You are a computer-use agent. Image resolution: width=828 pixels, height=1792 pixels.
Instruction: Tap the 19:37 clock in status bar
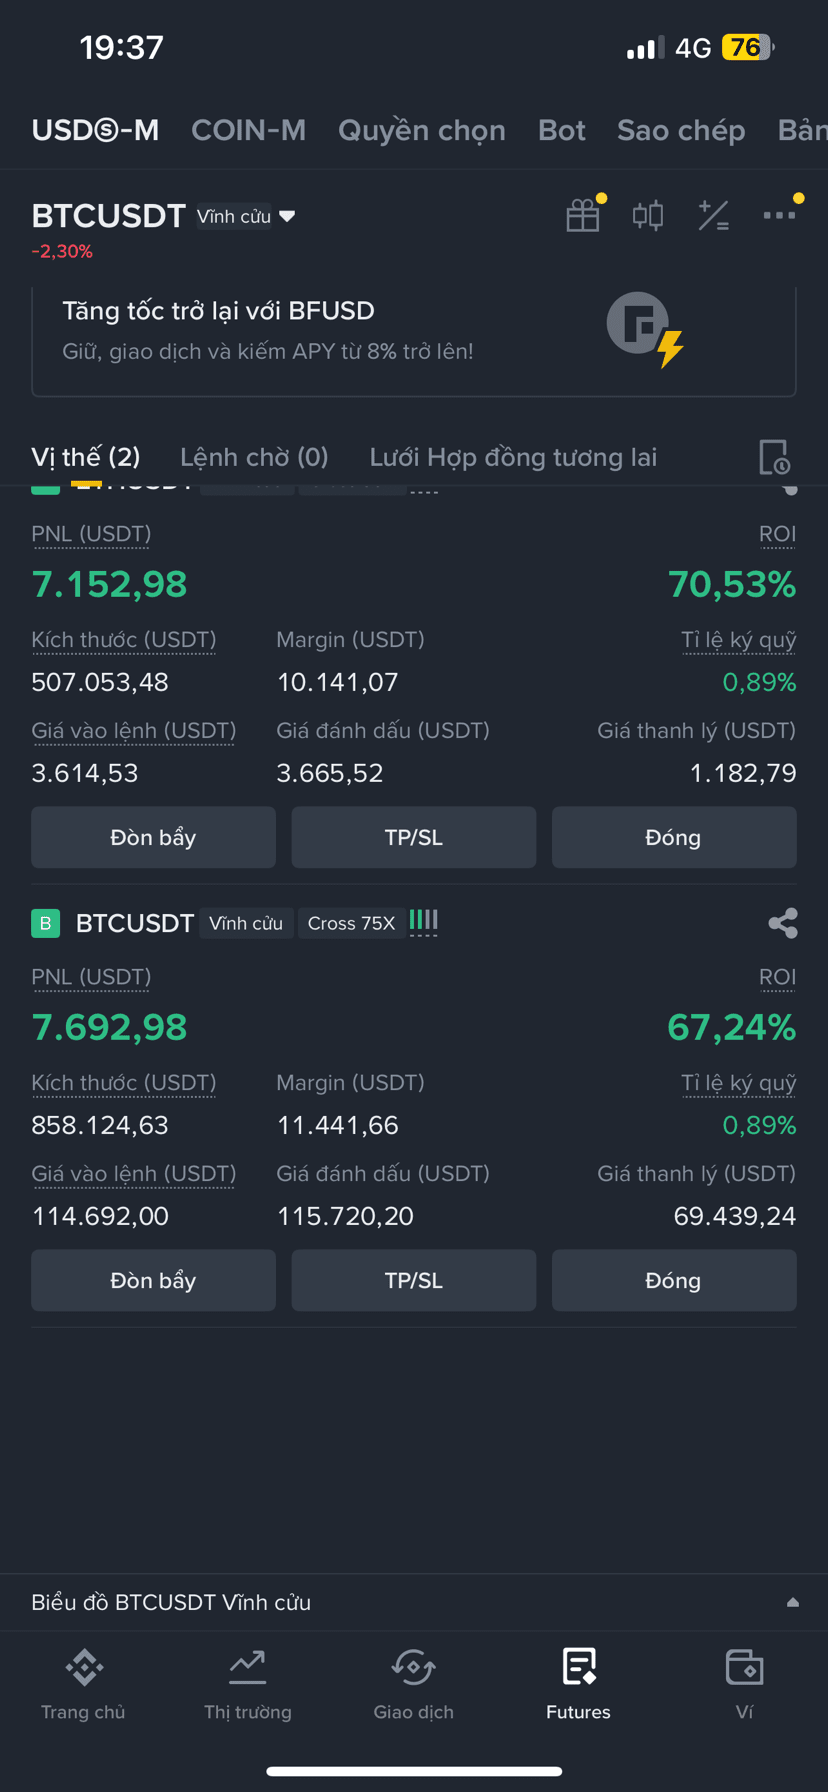point(121,47)
